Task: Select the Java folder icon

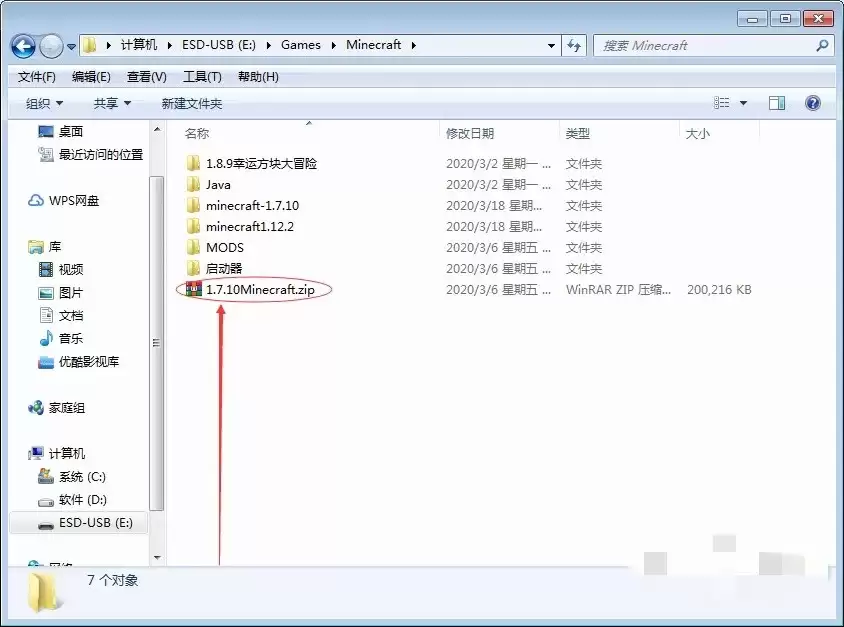Action: [193, 185]
